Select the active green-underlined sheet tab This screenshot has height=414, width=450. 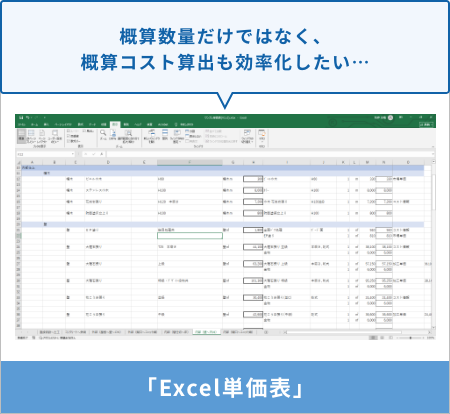tap(207, 332)
